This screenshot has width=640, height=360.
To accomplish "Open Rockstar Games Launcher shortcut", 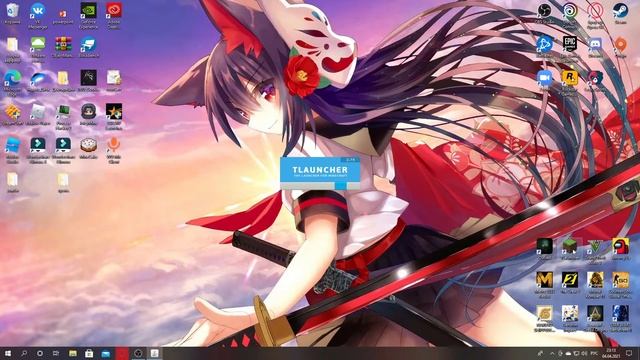I will pos(570,78).
